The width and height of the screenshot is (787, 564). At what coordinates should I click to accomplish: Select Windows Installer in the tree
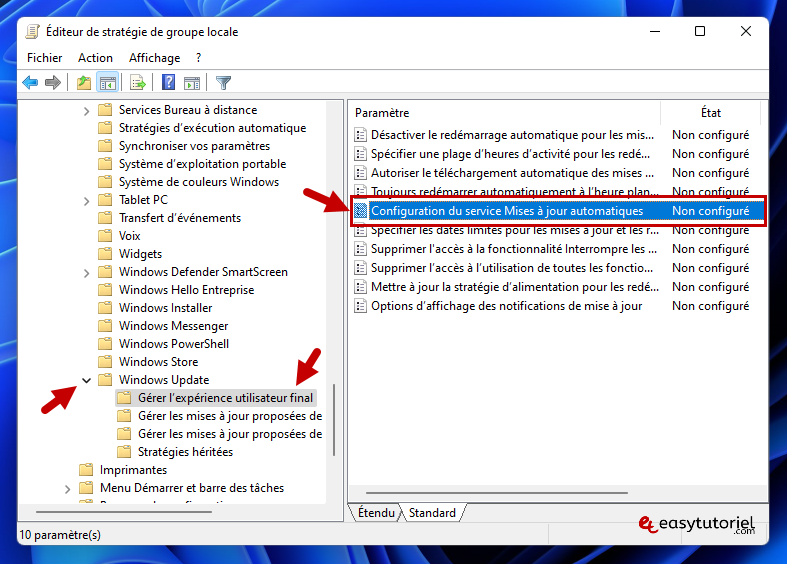(165, 308)
